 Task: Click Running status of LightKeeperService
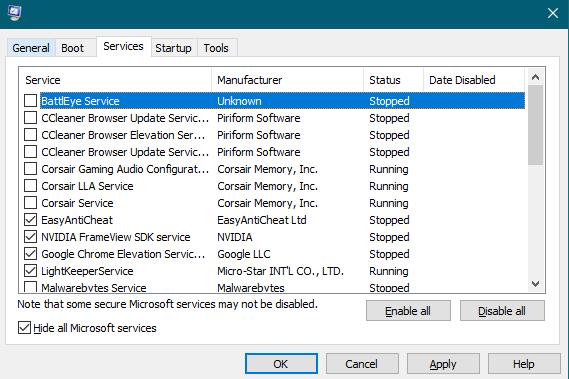click(389, 271)
